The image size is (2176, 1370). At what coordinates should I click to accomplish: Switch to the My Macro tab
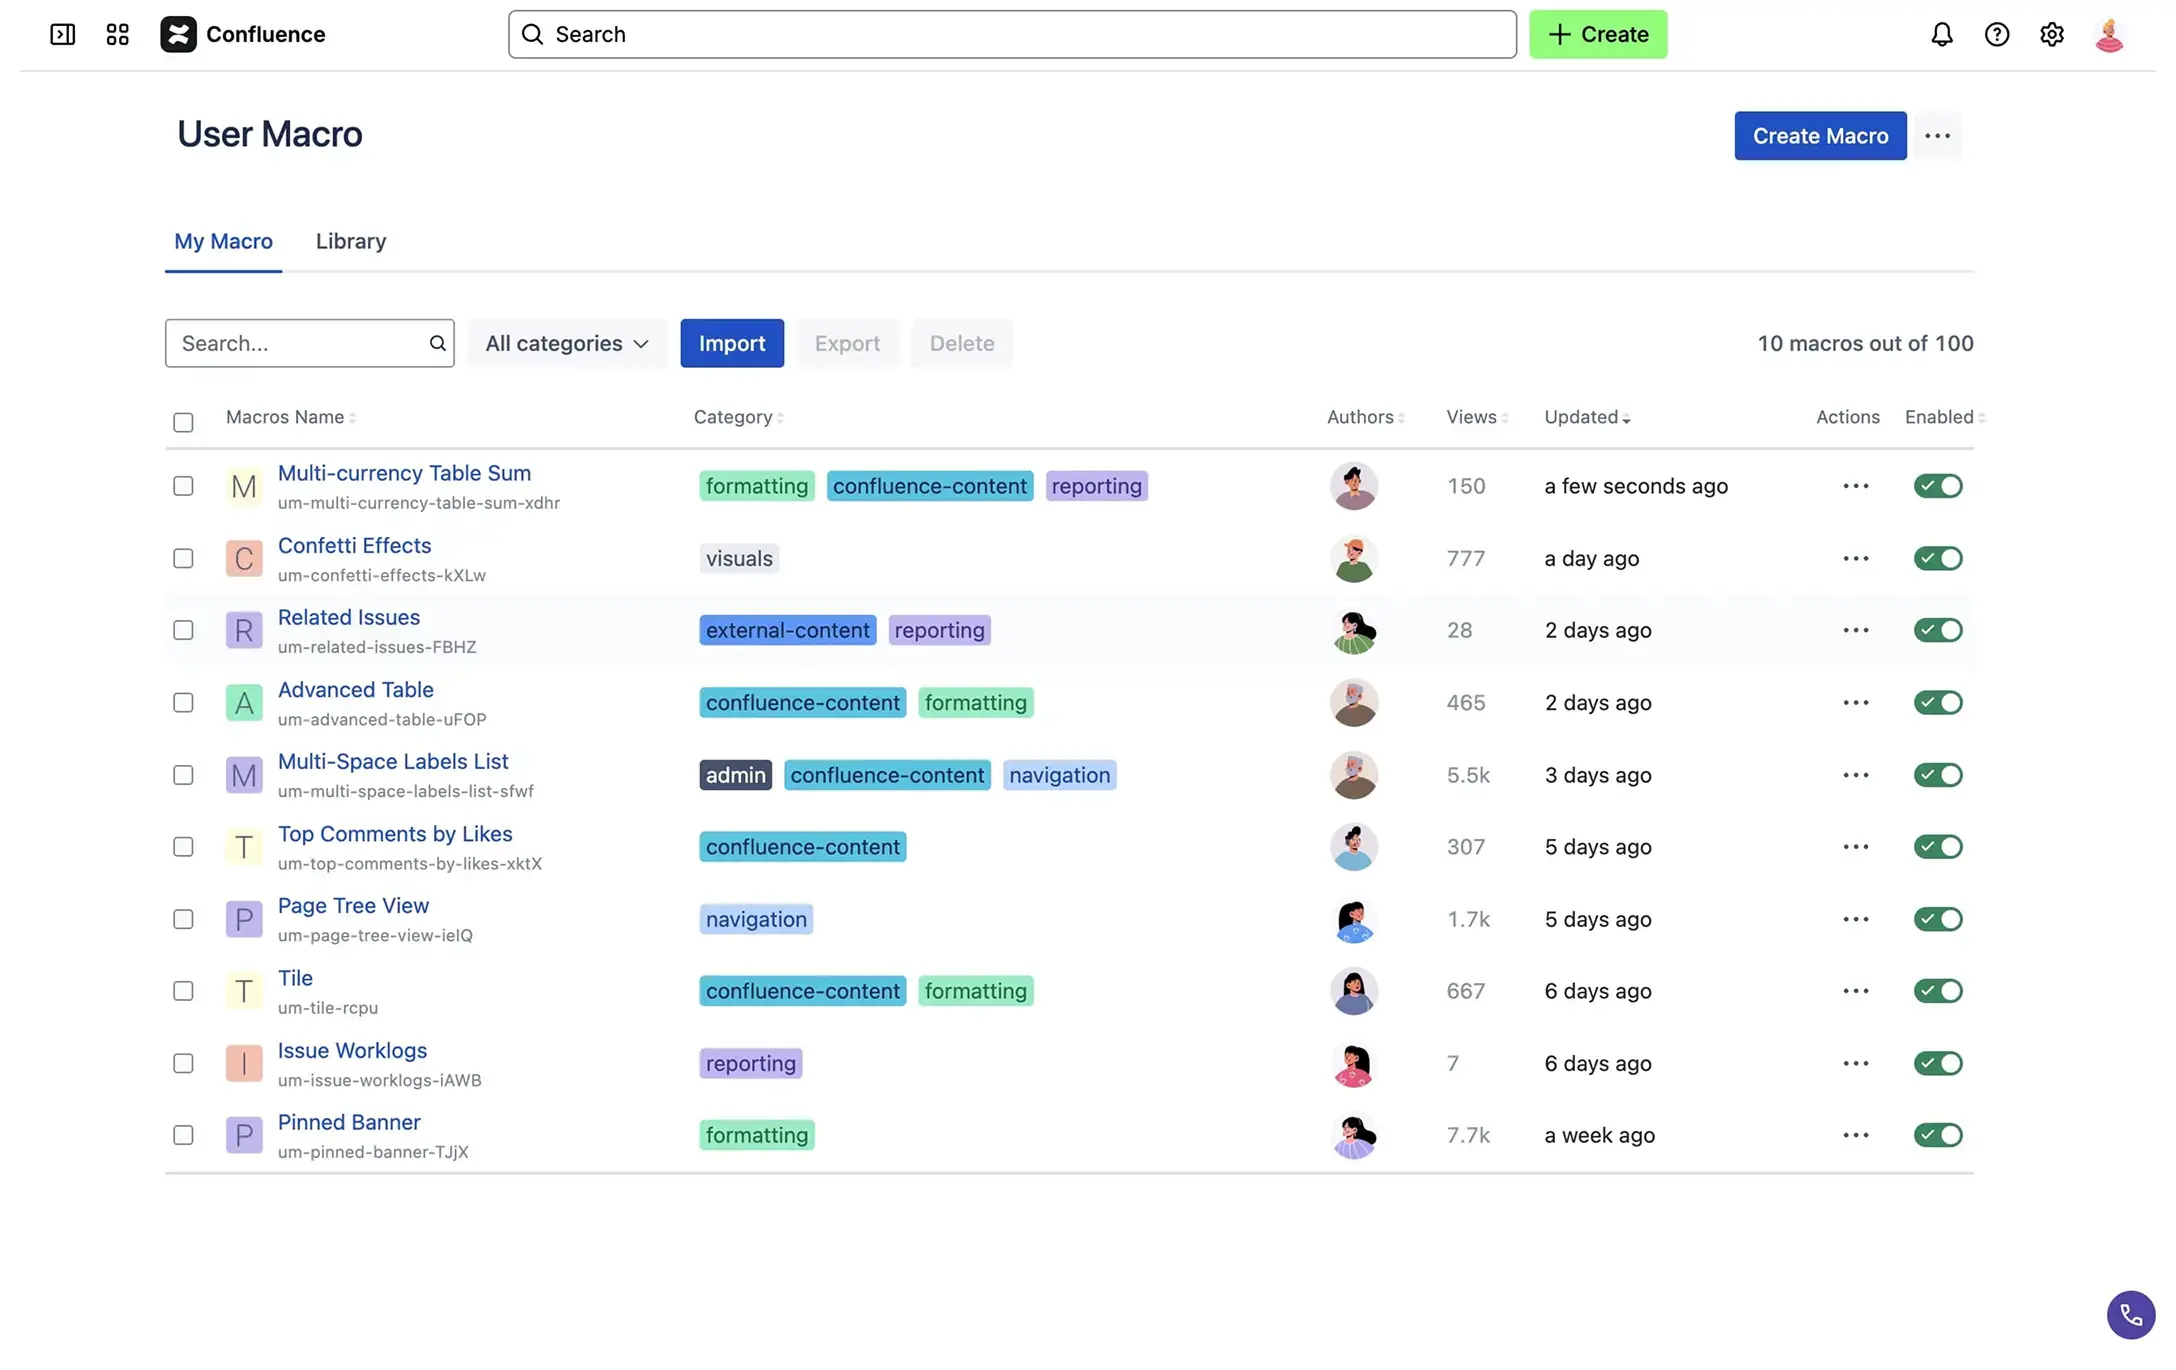(223, 241)
